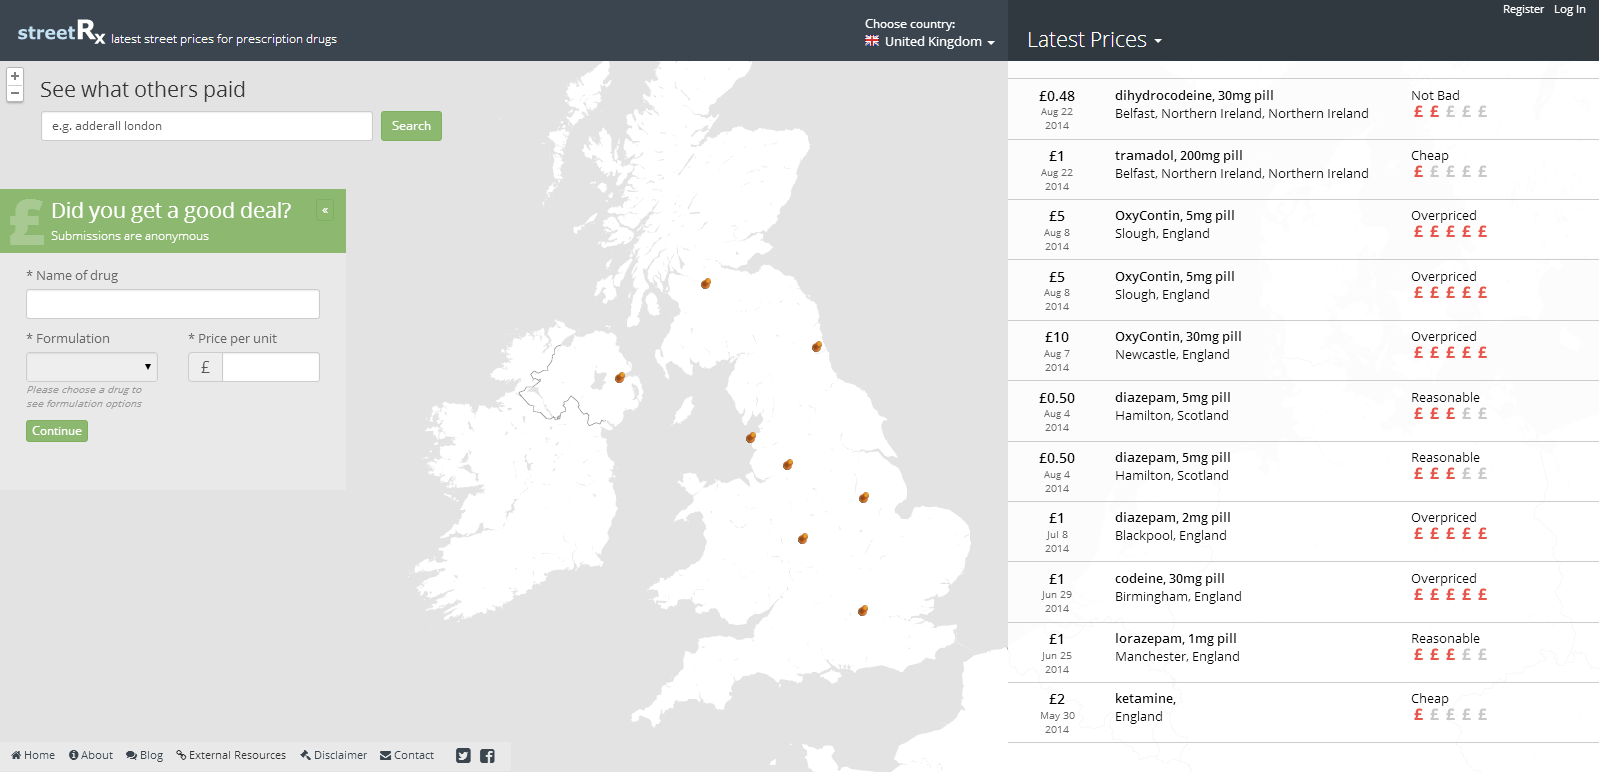This screenshot has height=772, width=1599.
Task: Click the Log In link
Action: [1570, 9]
